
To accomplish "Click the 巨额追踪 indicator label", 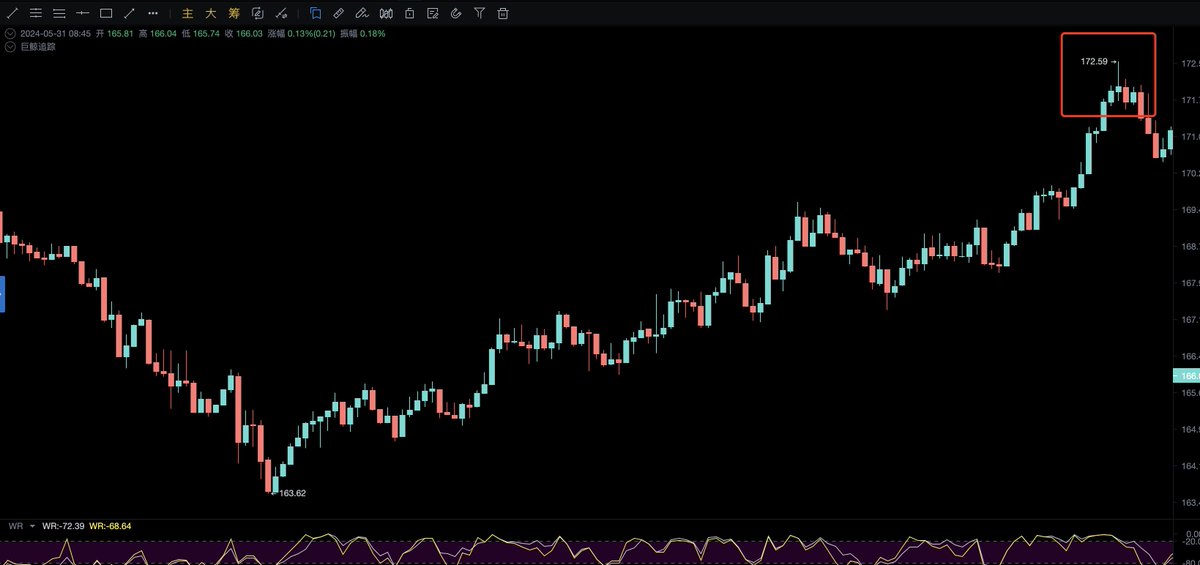I will point(38,46).
